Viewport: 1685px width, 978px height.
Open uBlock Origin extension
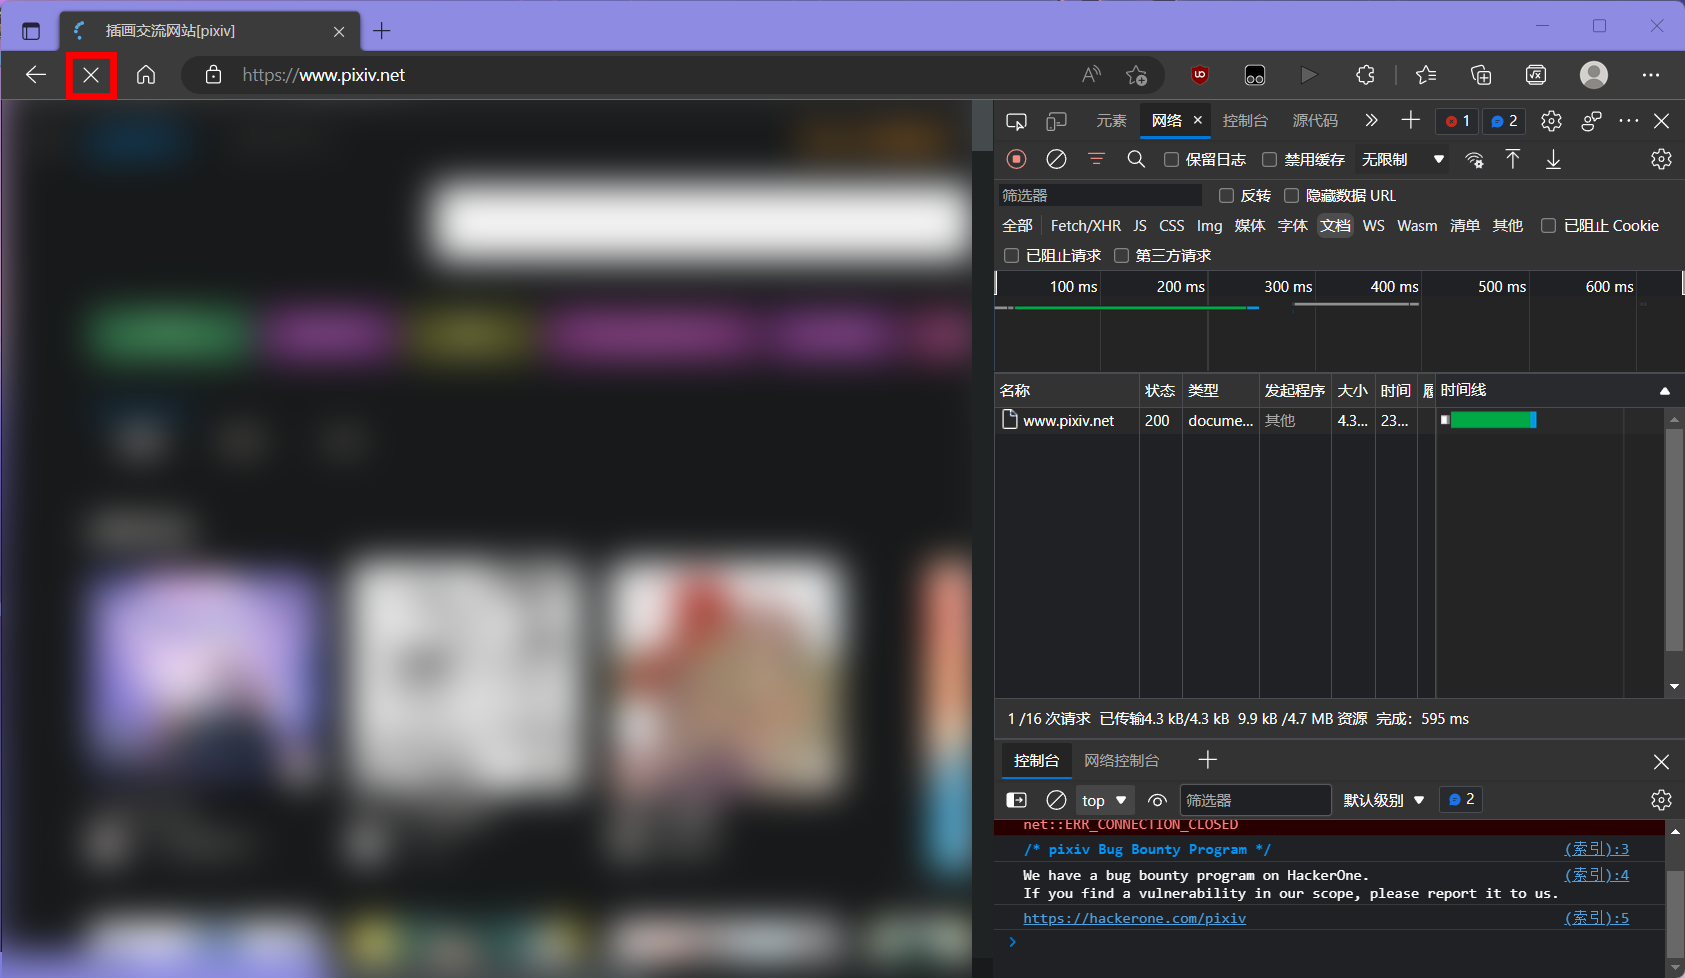[1200, 75]
